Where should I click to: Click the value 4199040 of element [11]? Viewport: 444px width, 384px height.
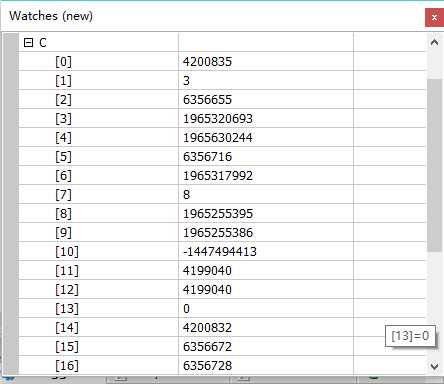207,271
